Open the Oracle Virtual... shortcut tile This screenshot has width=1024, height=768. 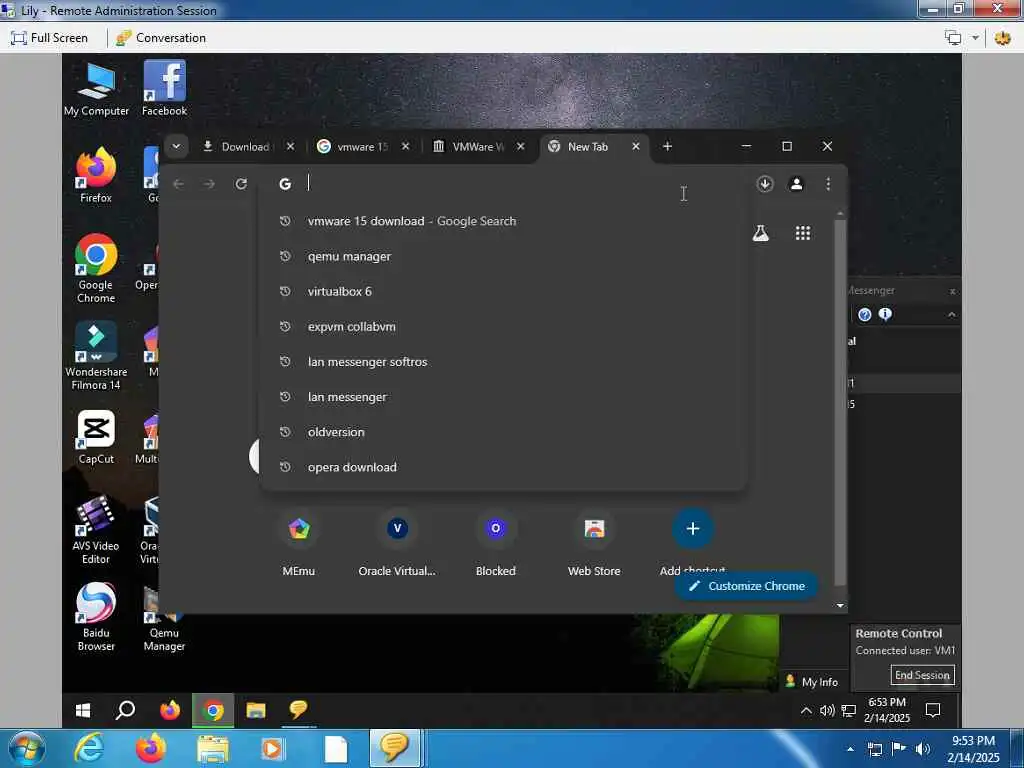[397, 543]
